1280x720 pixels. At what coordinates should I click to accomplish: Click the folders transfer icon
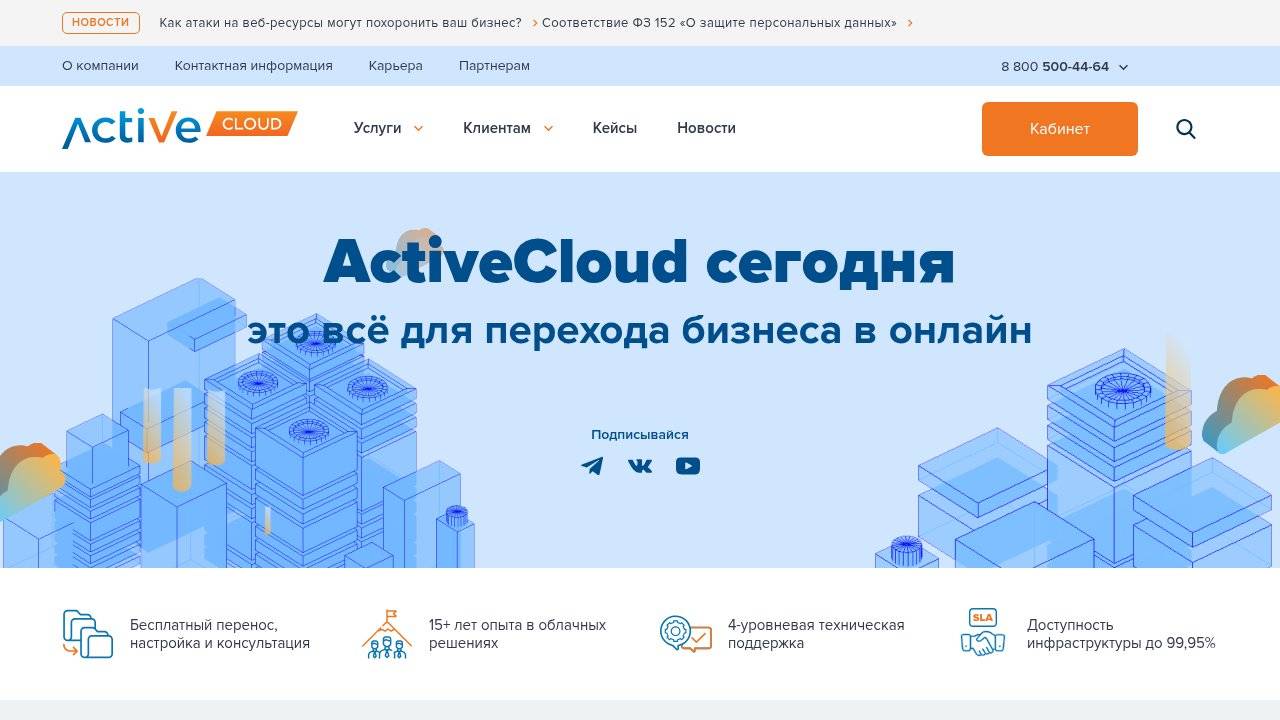click(x=88, y=634)
